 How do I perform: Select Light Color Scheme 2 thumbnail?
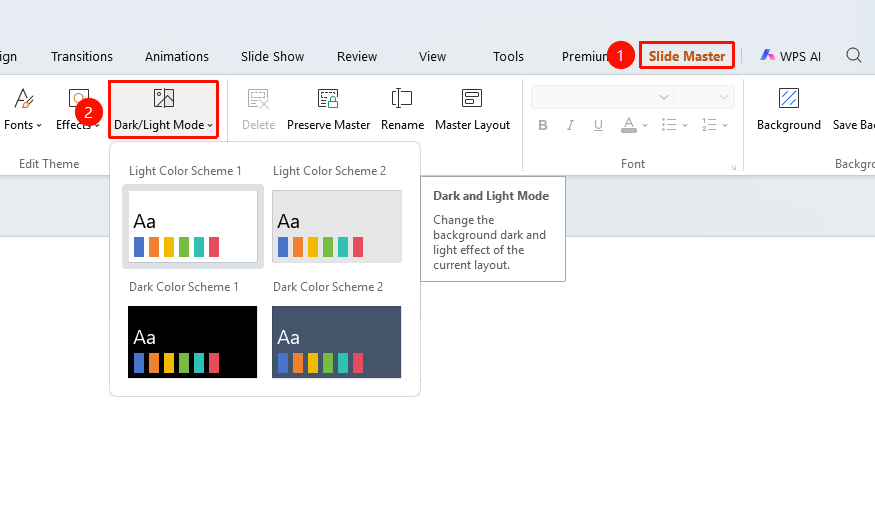click(336, 227)
